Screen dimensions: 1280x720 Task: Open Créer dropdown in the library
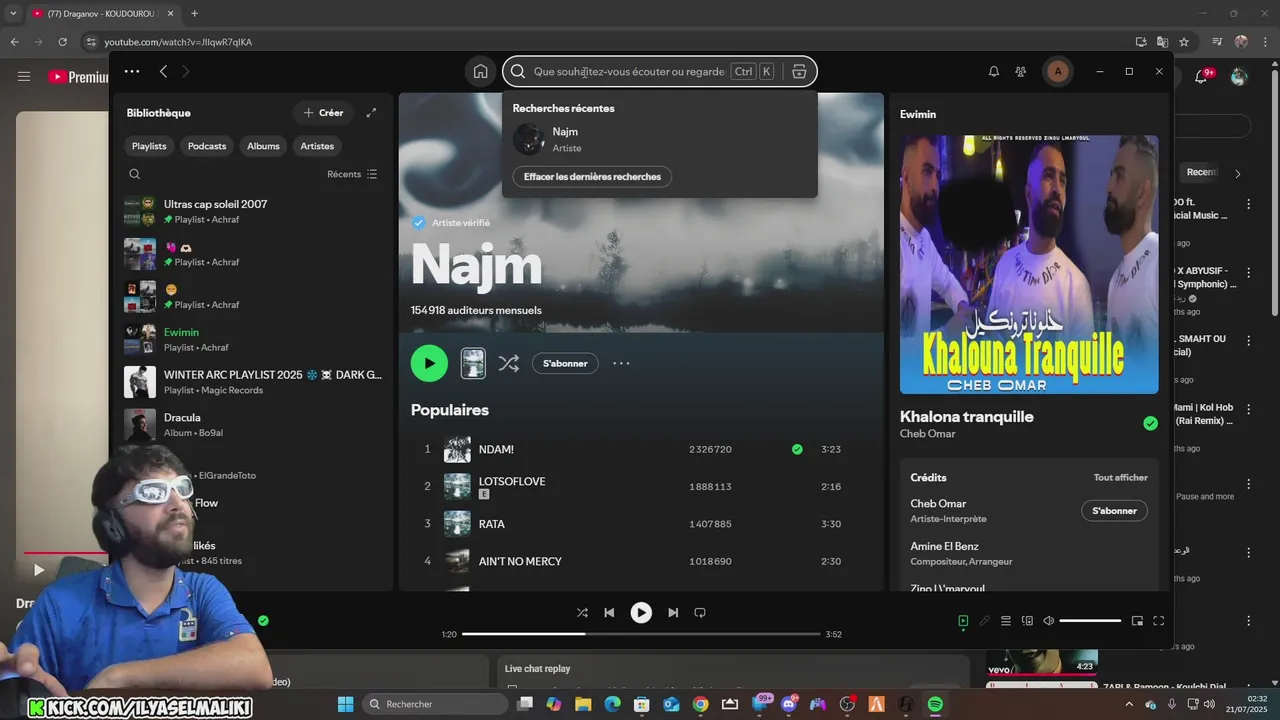323,113
